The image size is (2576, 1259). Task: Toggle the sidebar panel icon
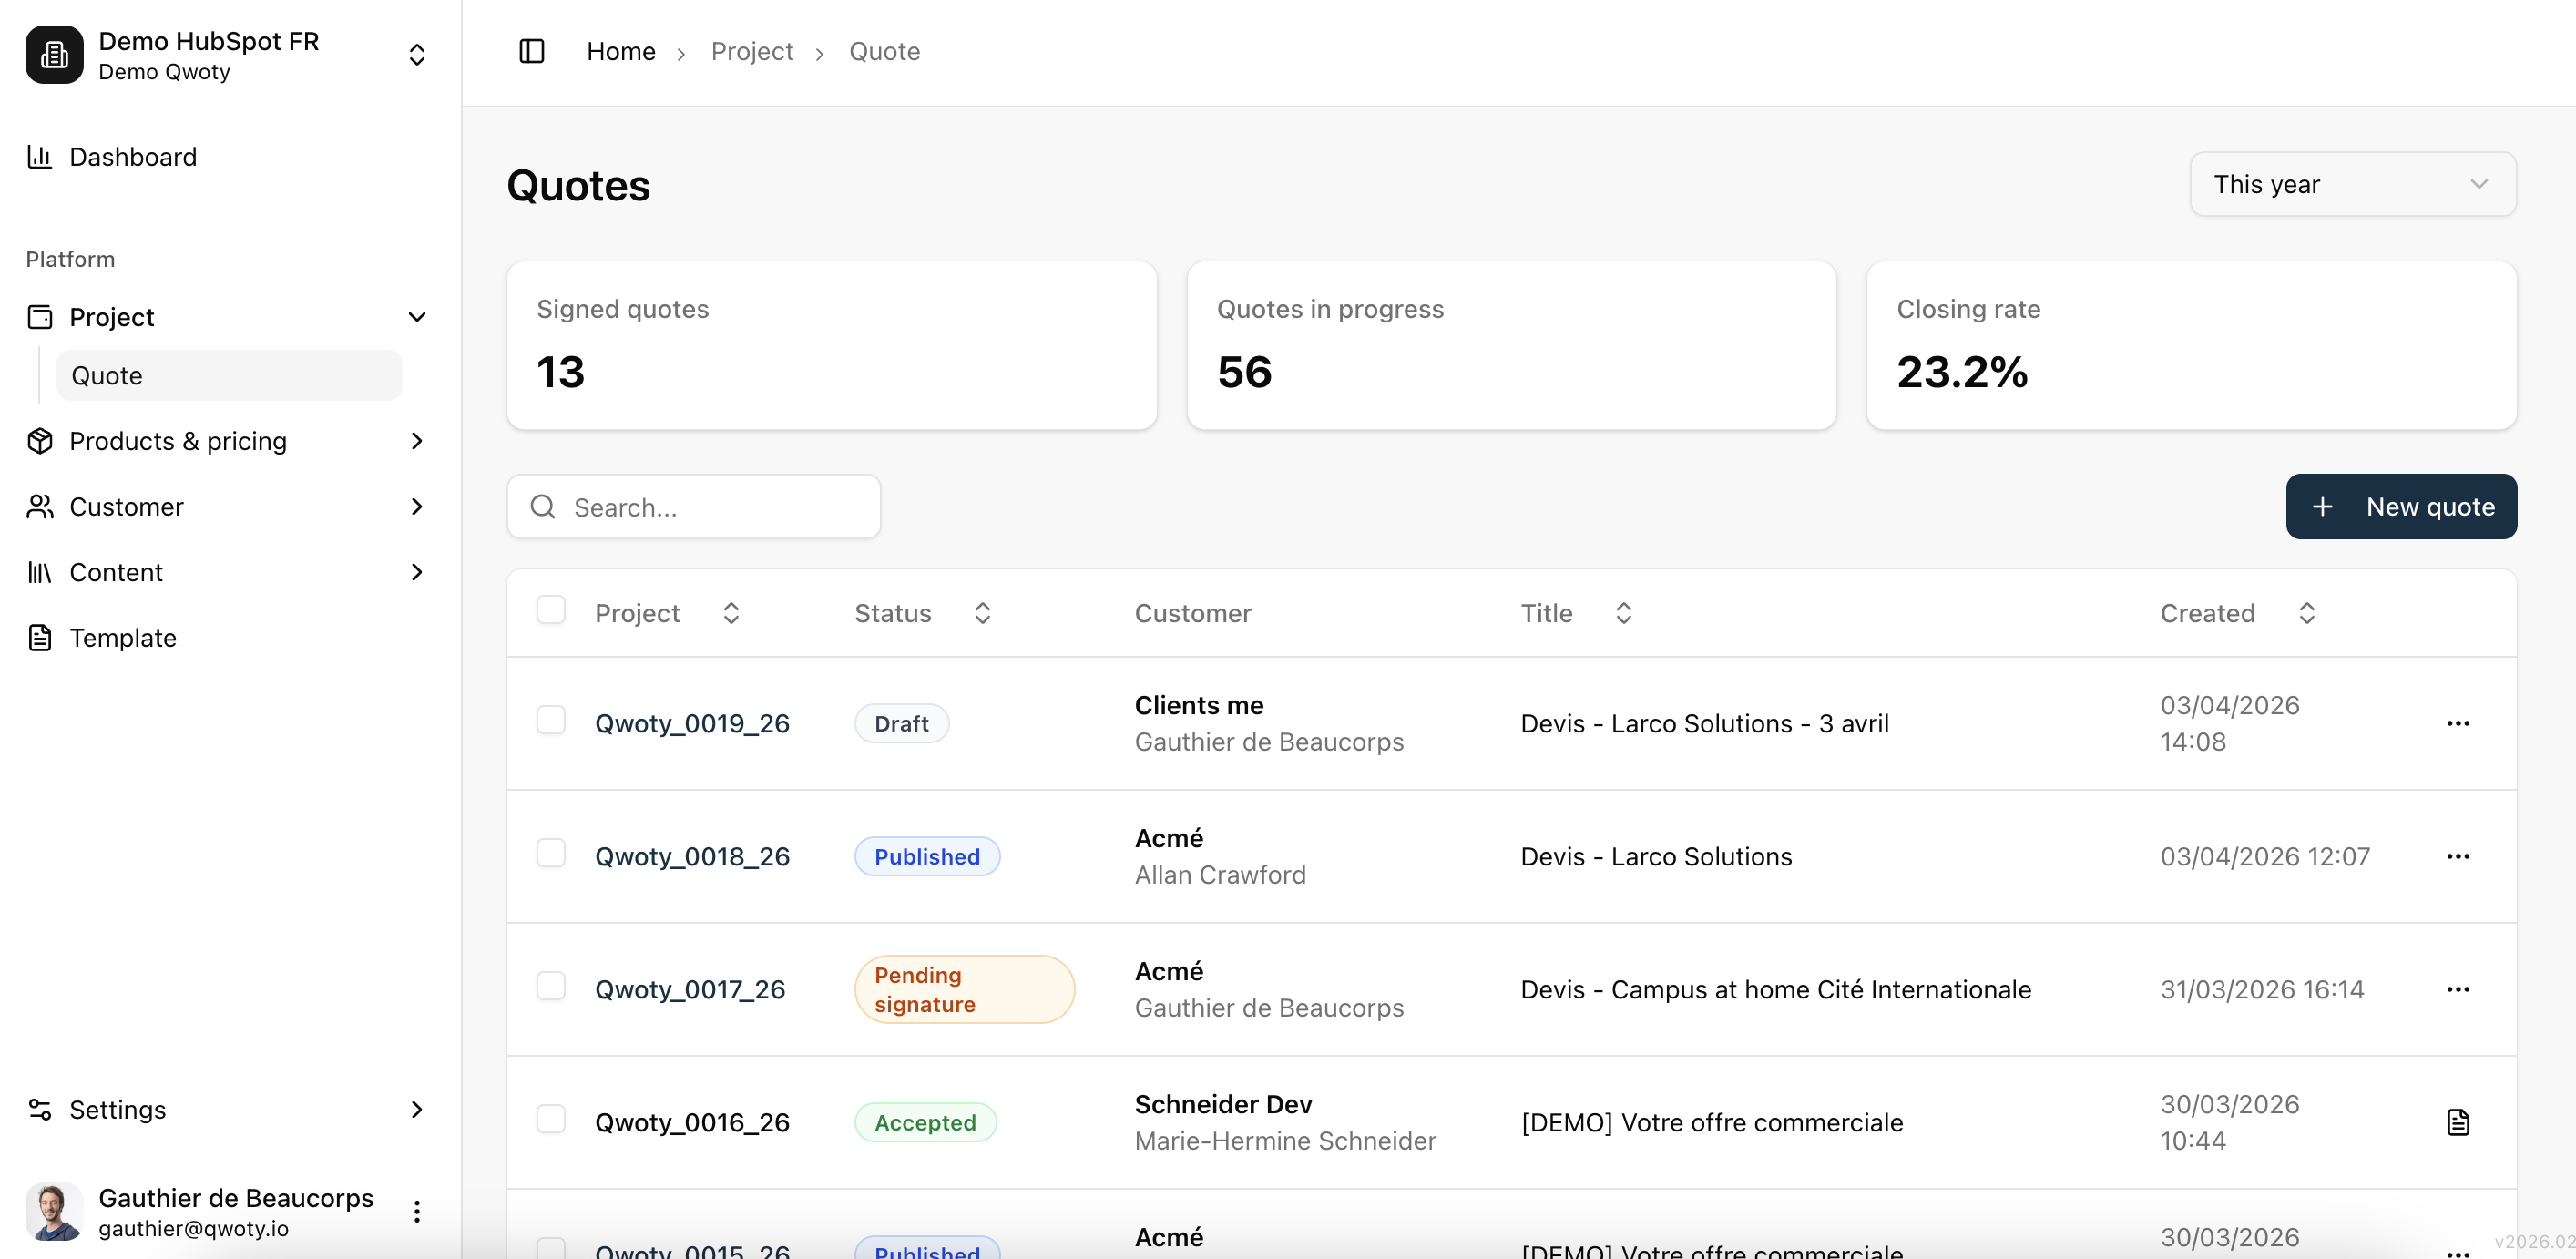click(x=531, y=51)
